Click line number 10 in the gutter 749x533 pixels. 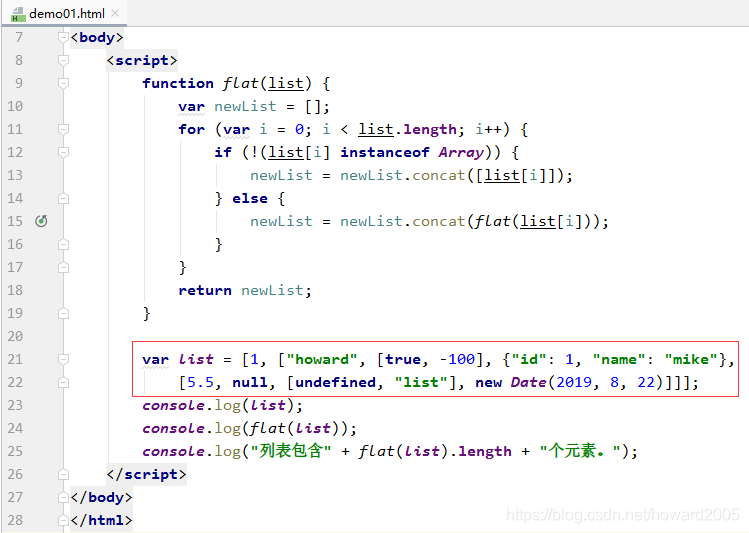pos(15,106)
